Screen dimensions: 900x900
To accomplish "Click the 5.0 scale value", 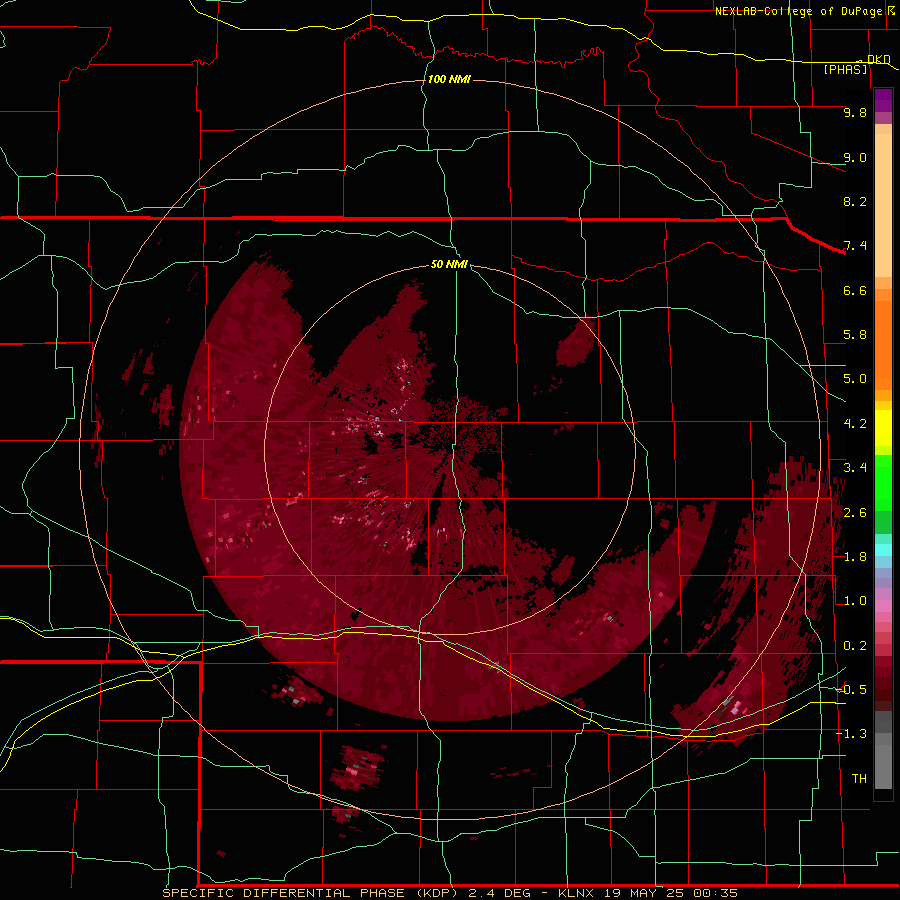I will pyautogui.click(x=855, y=379).
